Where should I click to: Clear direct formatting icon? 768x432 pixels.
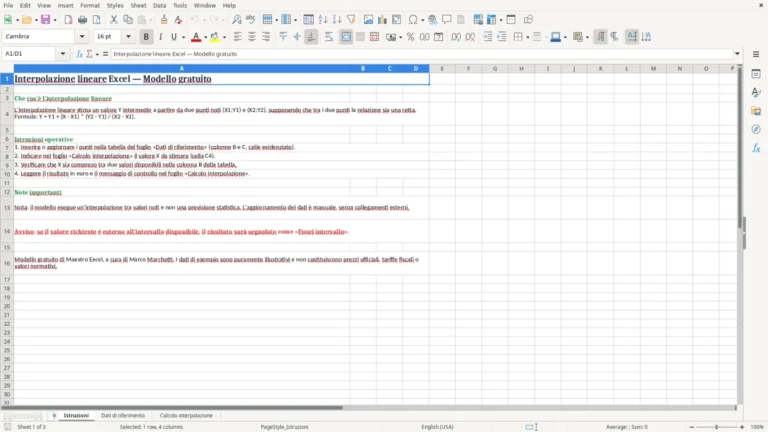(x=178, y=20)
